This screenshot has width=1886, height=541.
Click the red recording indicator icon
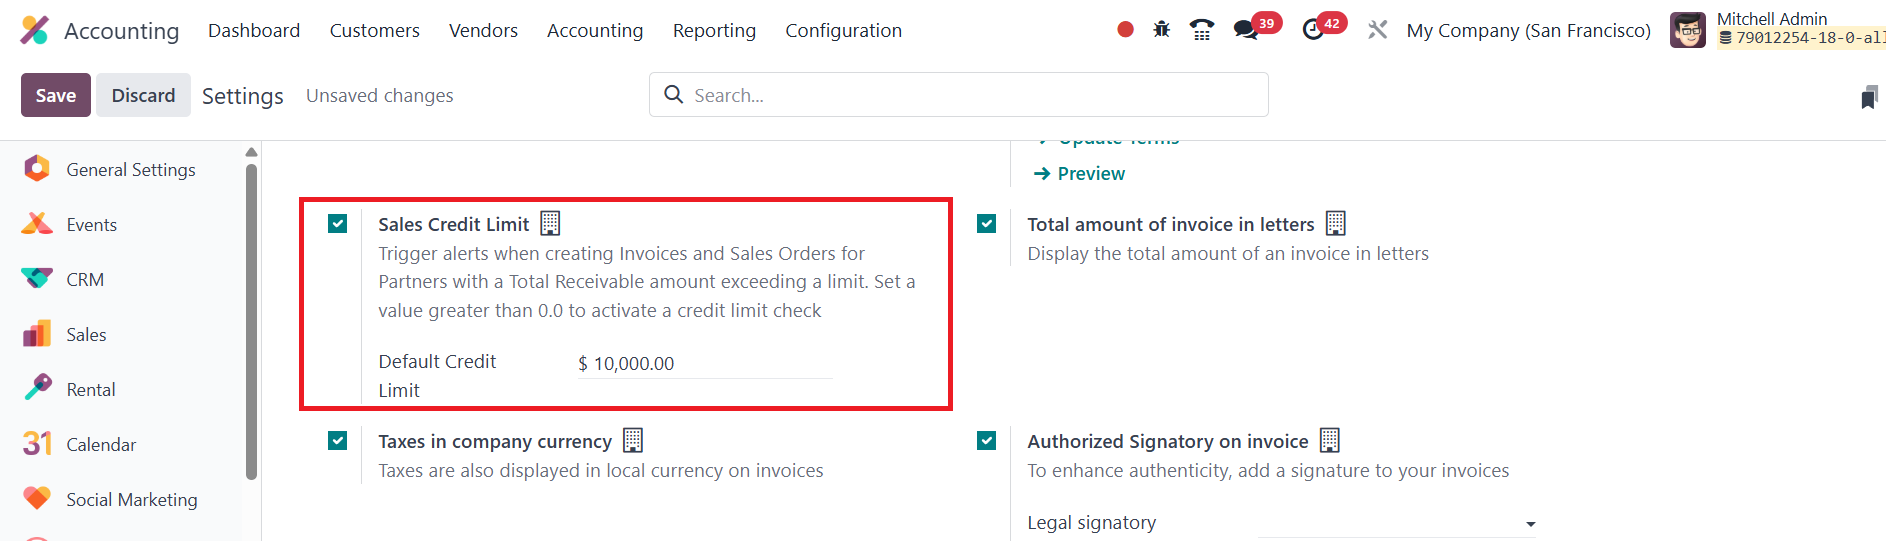tap(1125, 30)
